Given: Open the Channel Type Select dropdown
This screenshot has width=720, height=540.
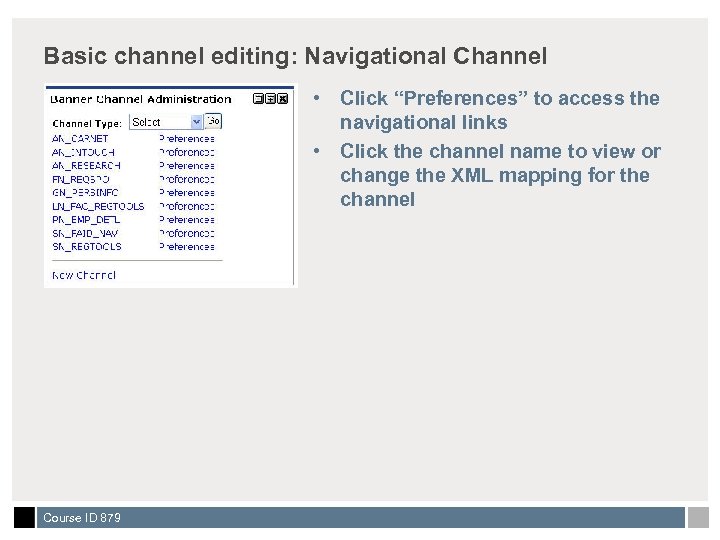Looking at the screenshot, I should (x=166, y=122).
